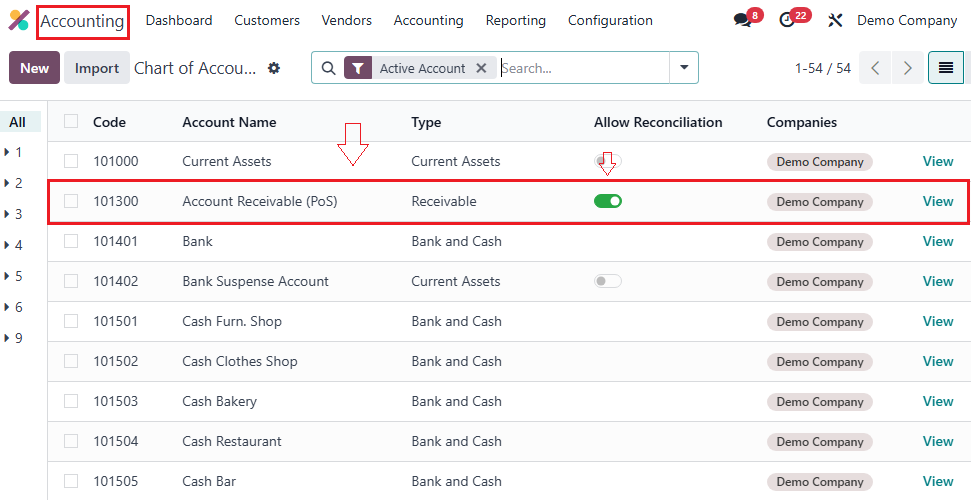This screenshot has width=971, height=500.
Task: Open the activities clock icon
Action: coord(787,21)
